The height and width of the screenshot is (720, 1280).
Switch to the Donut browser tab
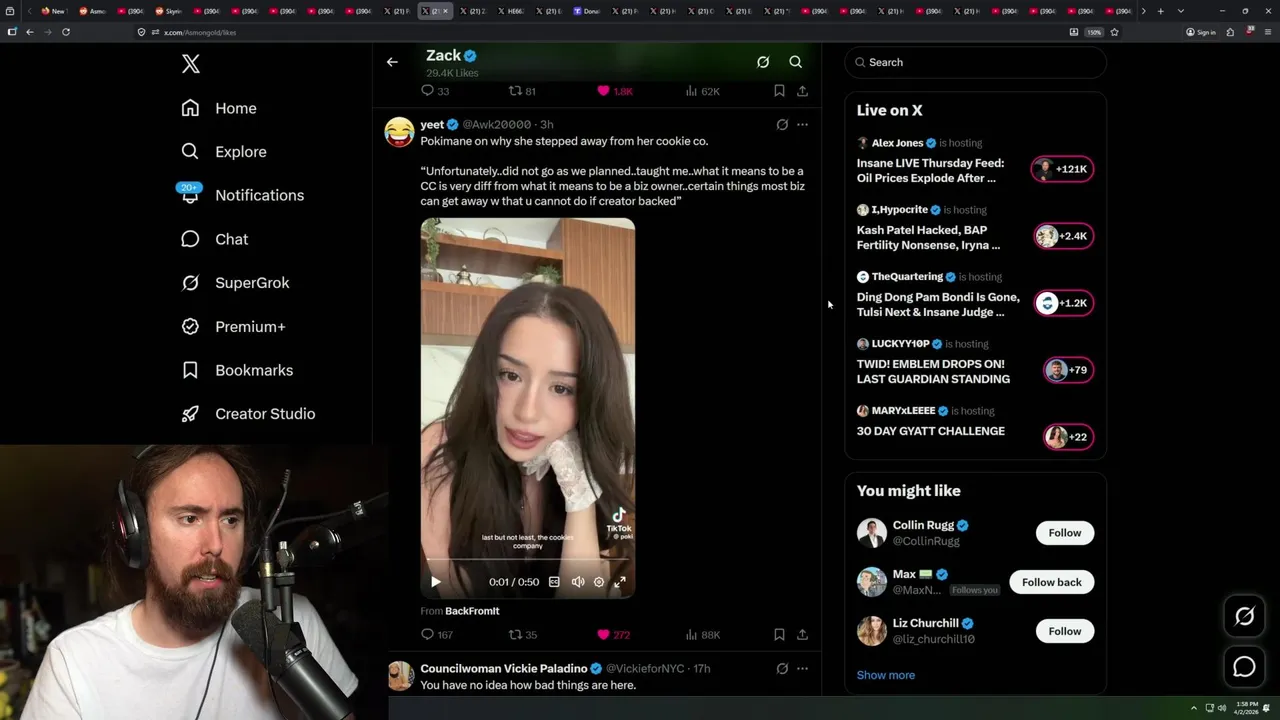click(x=586, y=11)
